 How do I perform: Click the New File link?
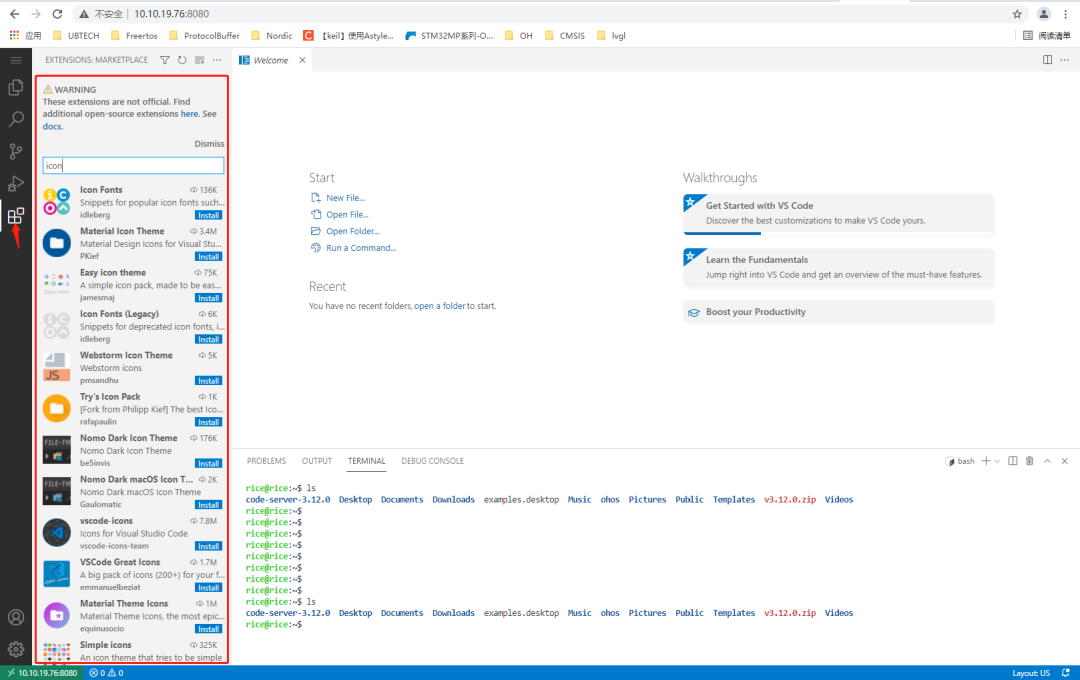click(345, 198)
